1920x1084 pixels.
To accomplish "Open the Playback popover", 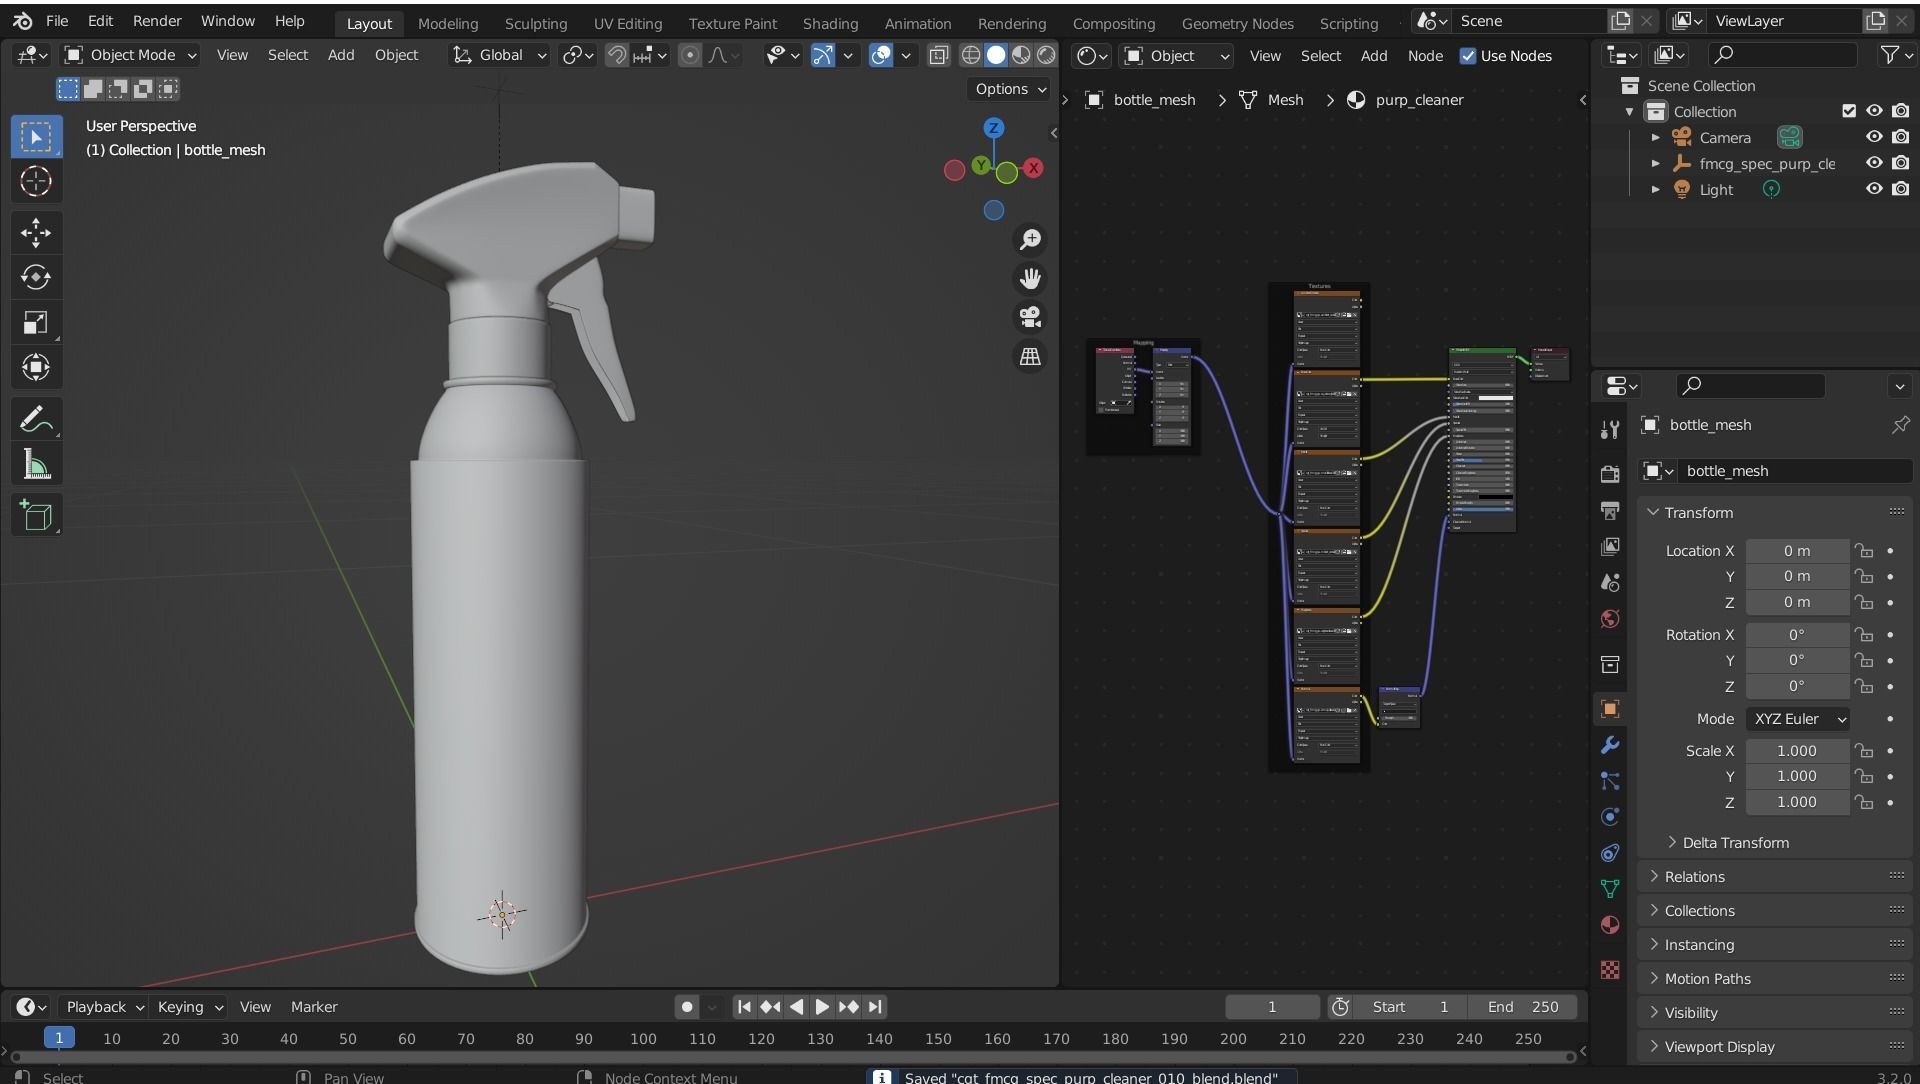I will pos(104,1007).
